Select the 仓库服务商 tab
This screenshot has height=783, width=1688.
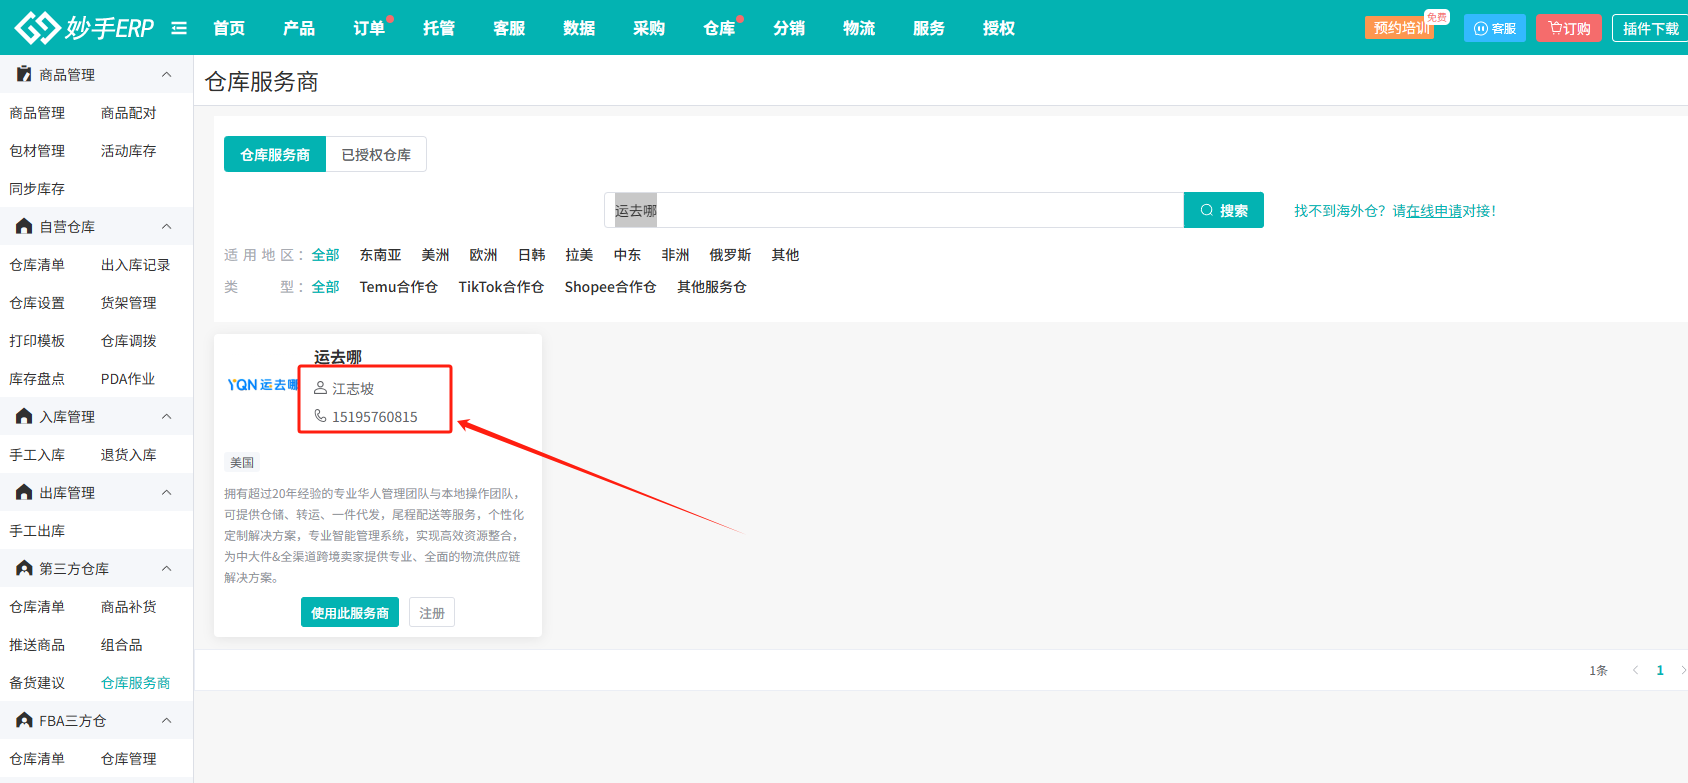pyautogui.click(x=275, y=154)
